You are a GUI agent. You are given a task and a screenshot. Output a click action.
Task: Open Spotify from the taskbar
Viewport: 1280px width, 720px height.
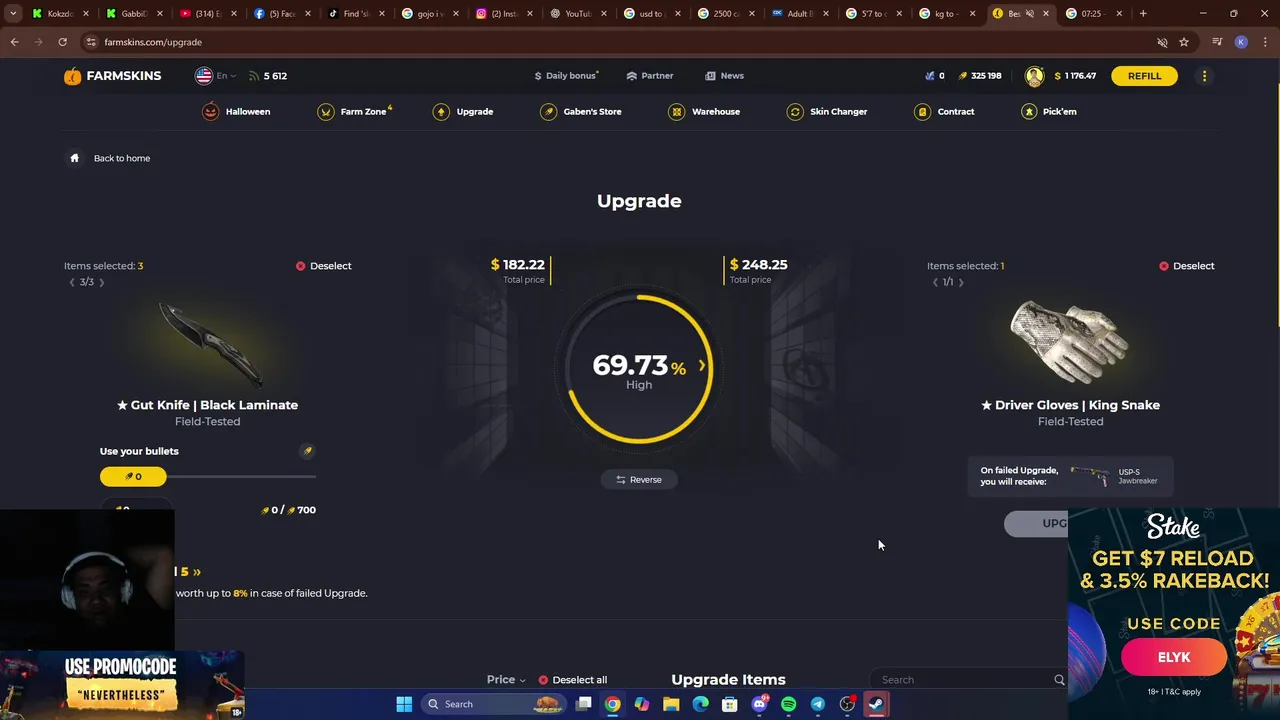click(788, 704)
